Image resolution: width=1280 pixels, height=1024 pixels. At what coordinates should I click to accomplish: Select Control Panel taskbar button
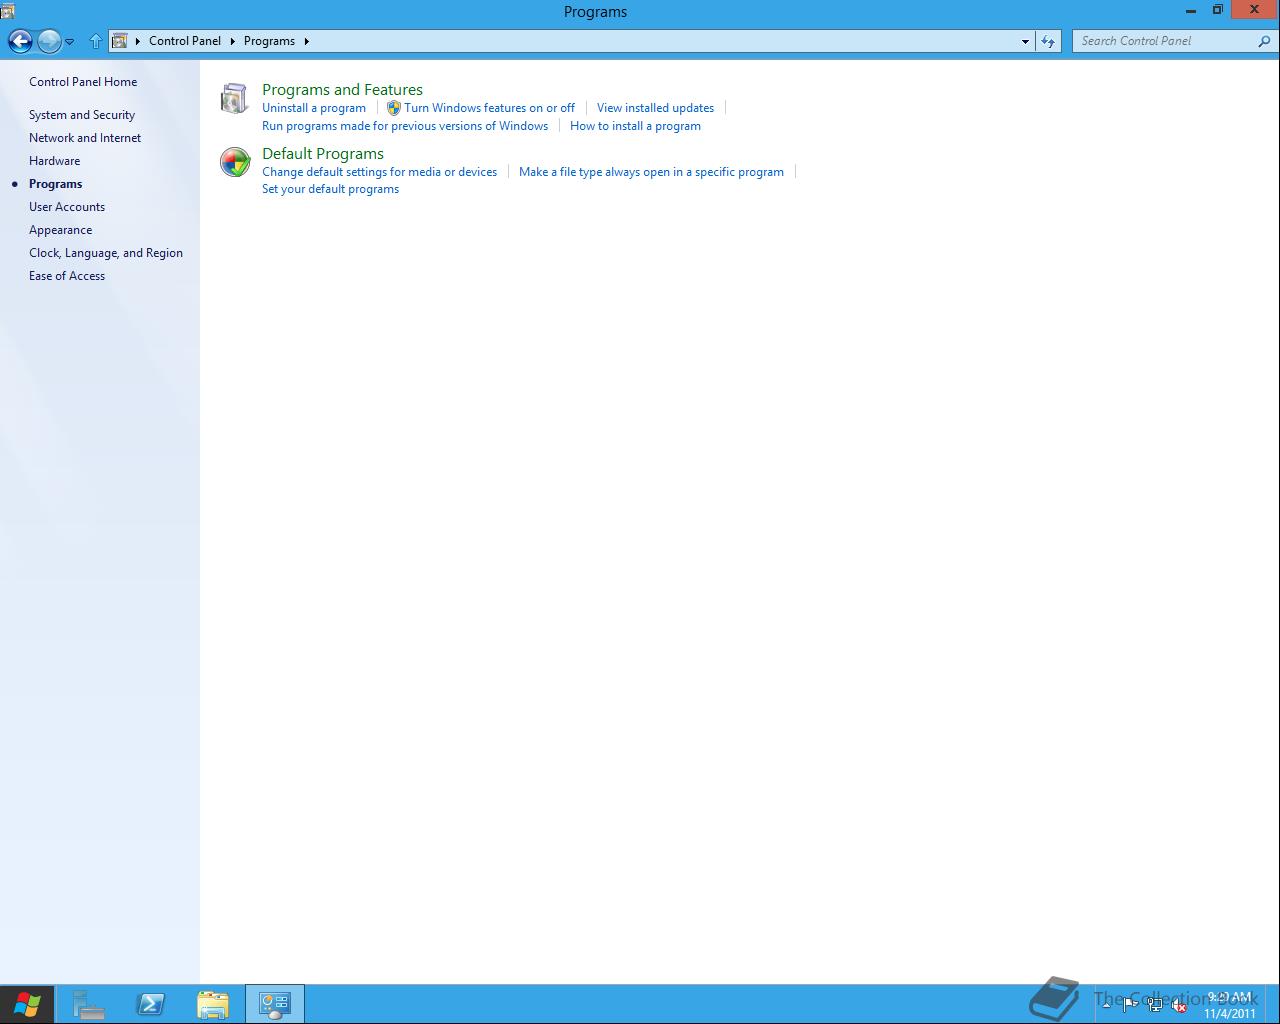[x=274, y=1004]
